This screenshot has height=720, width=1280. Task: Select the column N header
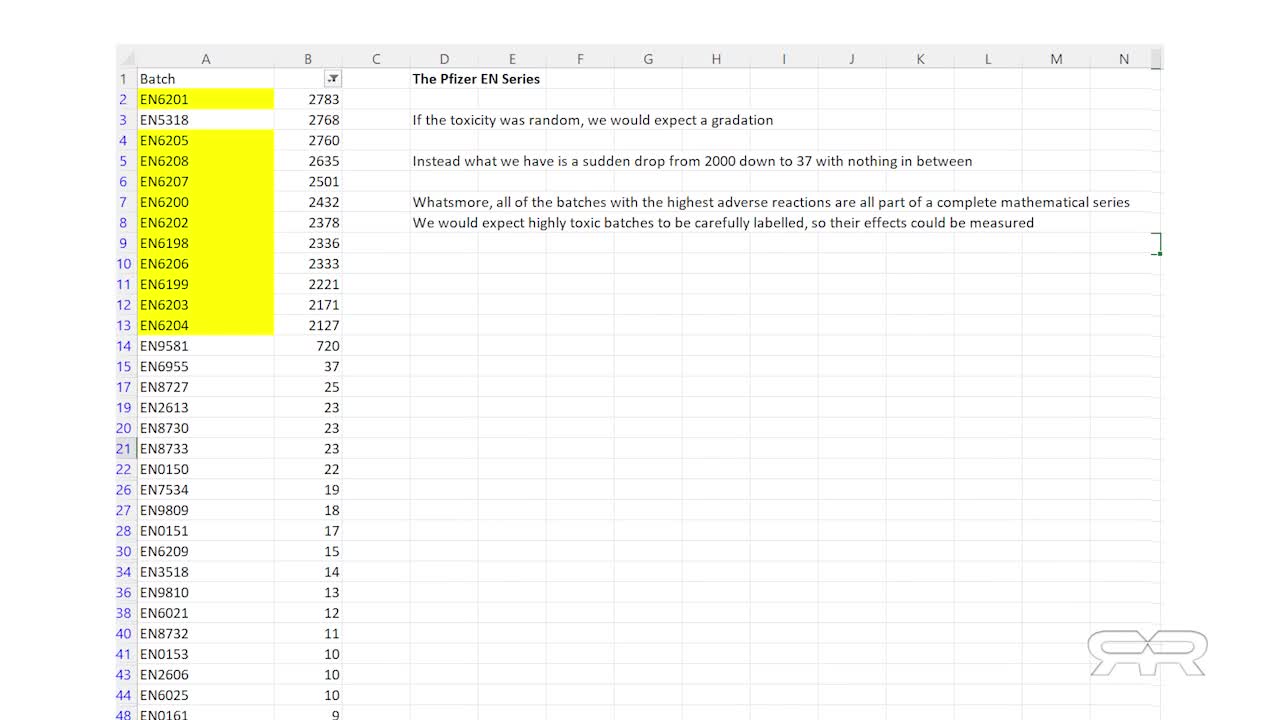click(1124, 59)
